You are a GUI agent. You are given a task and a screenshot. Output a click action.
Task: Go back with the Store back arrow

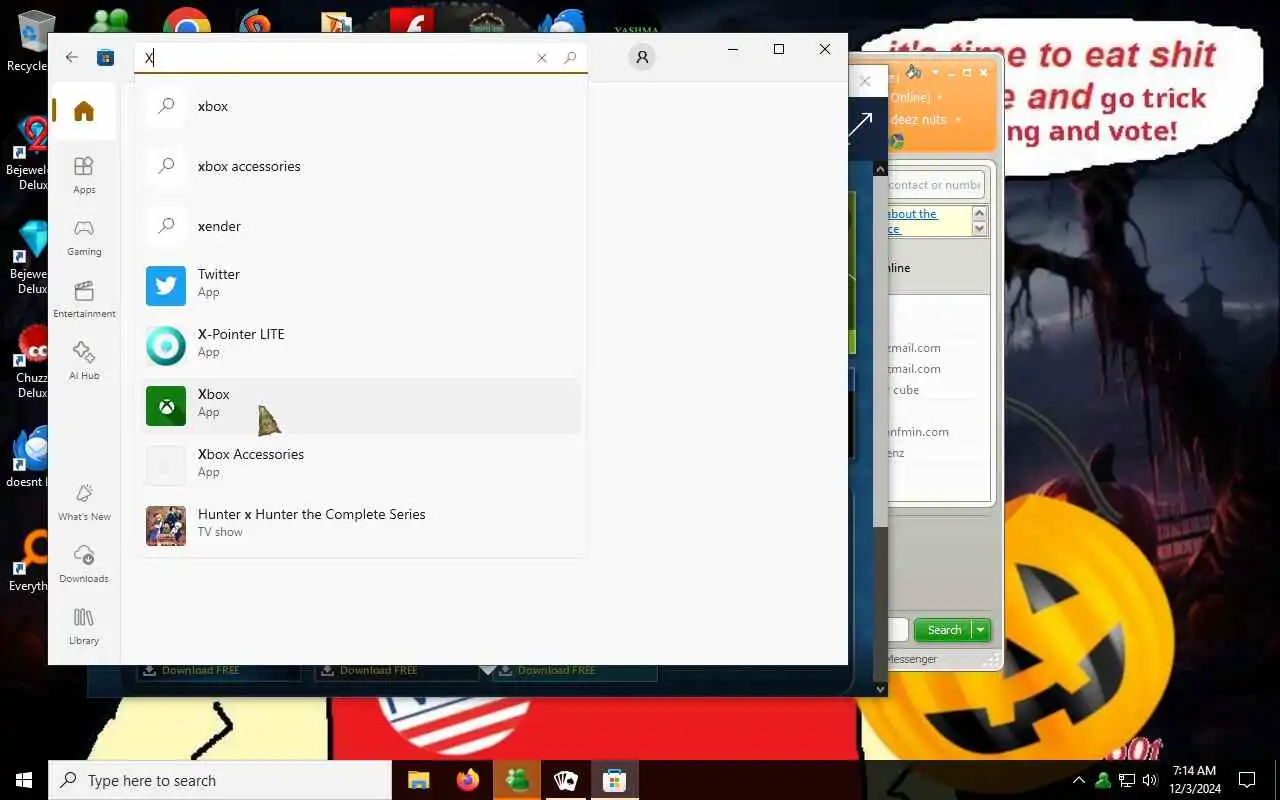coord(72,58)
